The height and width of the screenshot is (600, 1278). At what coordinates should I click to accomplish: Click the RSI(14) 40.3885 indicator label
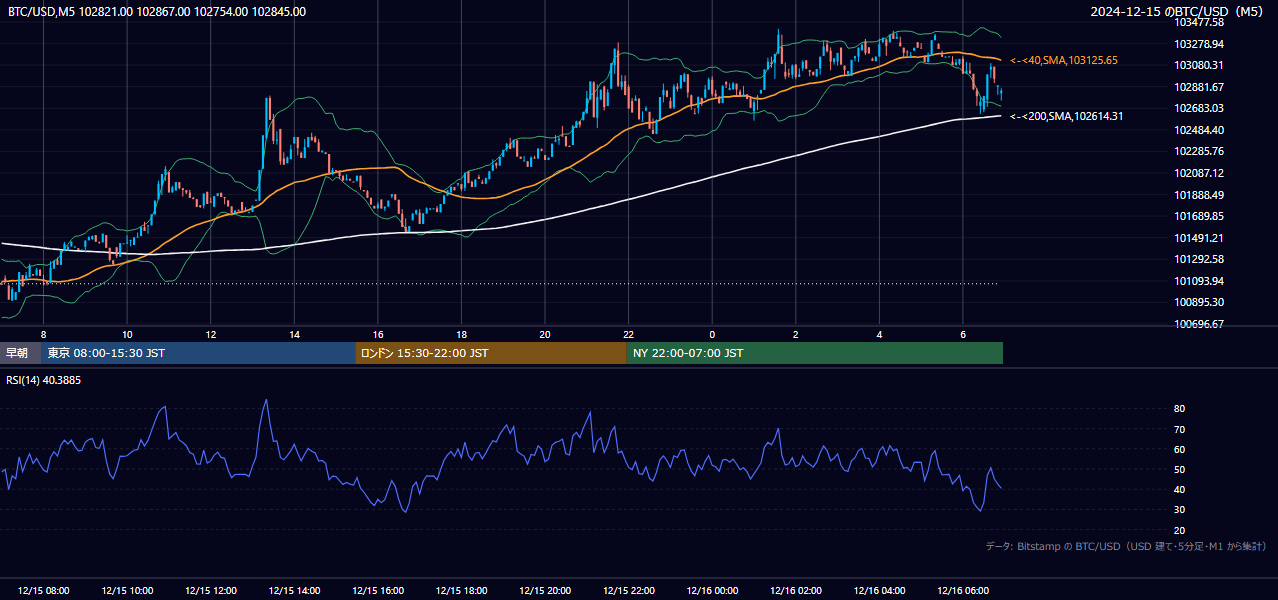tap(44, 380)
